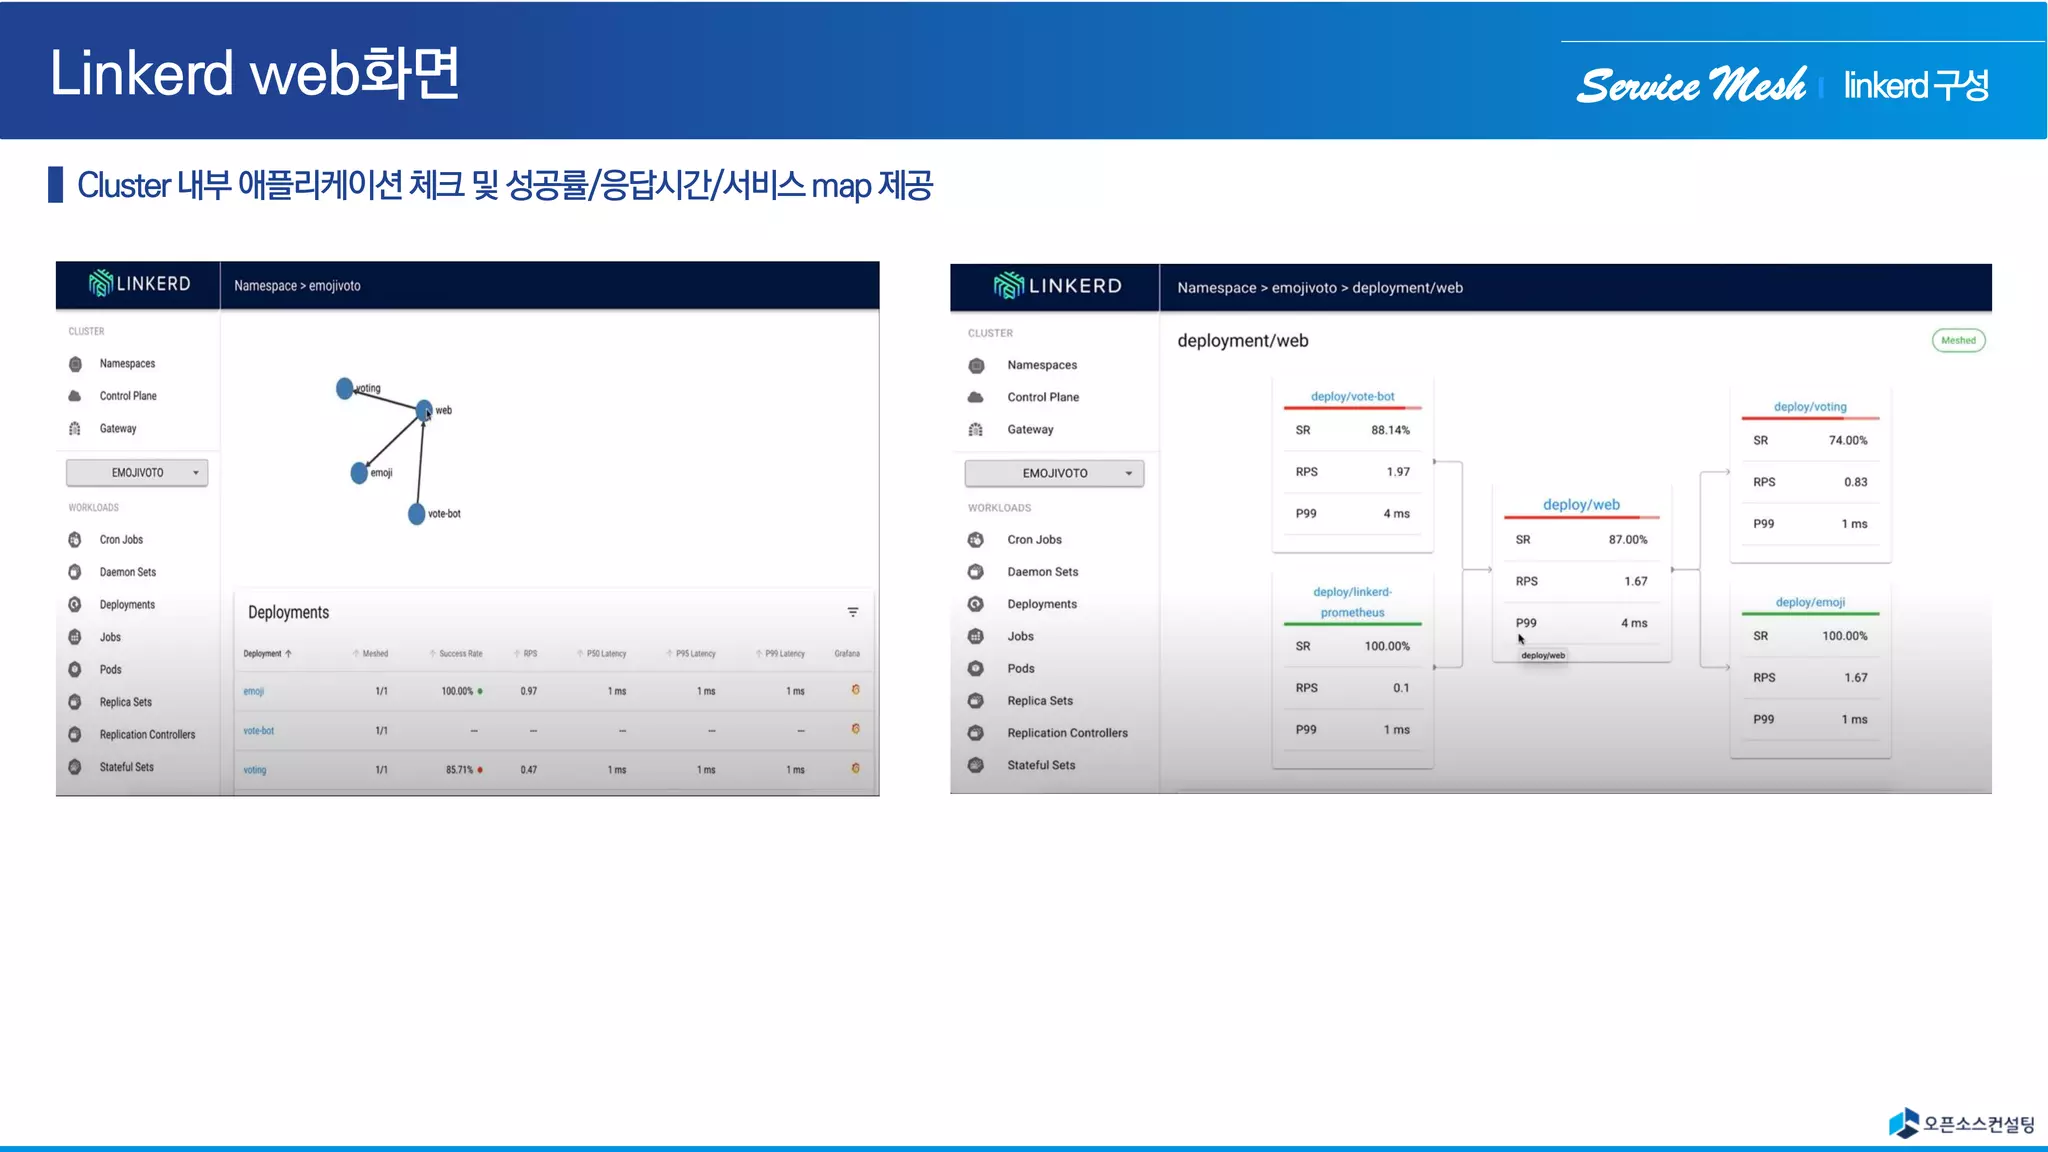
Task: Select Jobs icon in right dashboard
Action: click(976, 636)
